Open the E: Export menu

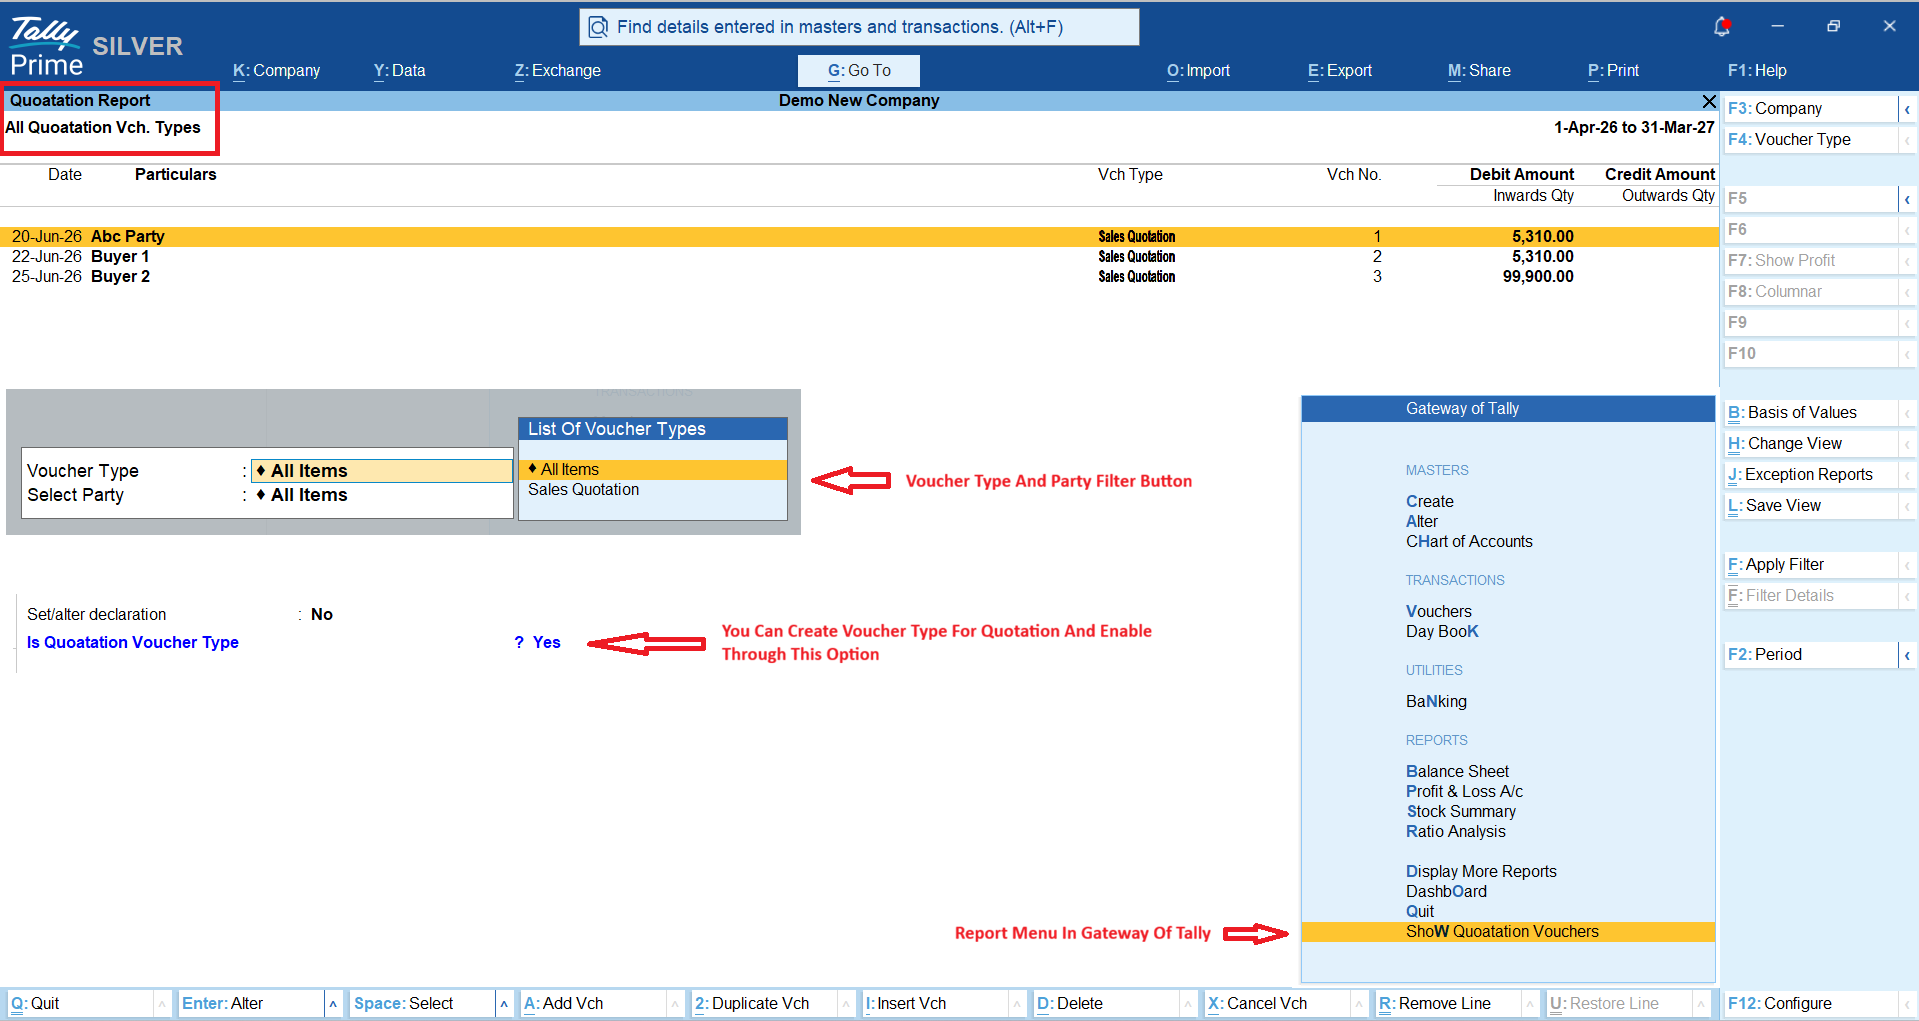pos(1340,71)
